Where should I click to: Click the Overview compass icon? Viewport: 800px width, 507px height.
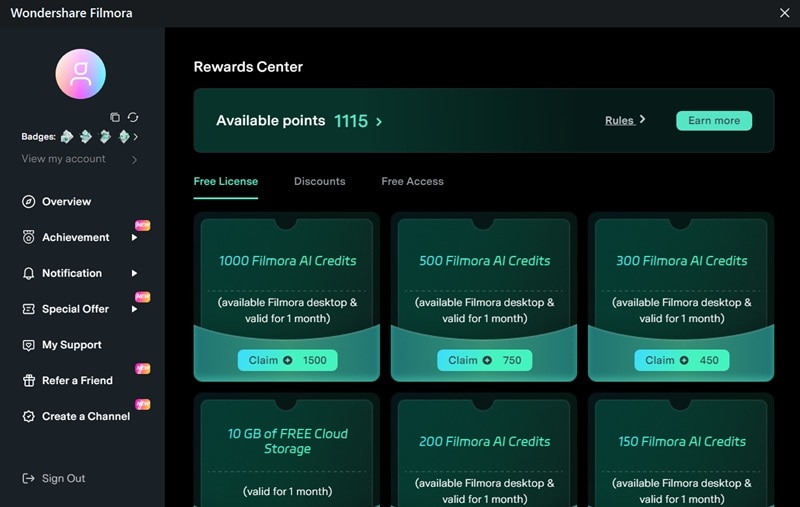pyautogui.click(x=29, y=201)
